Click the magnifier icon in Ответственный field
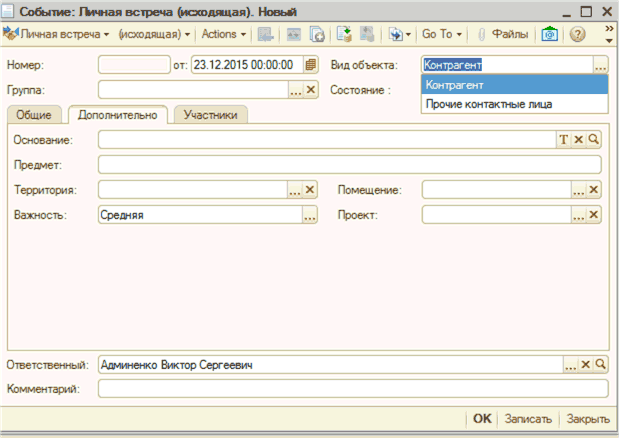The image size is (619, 438). click(601, 365)
